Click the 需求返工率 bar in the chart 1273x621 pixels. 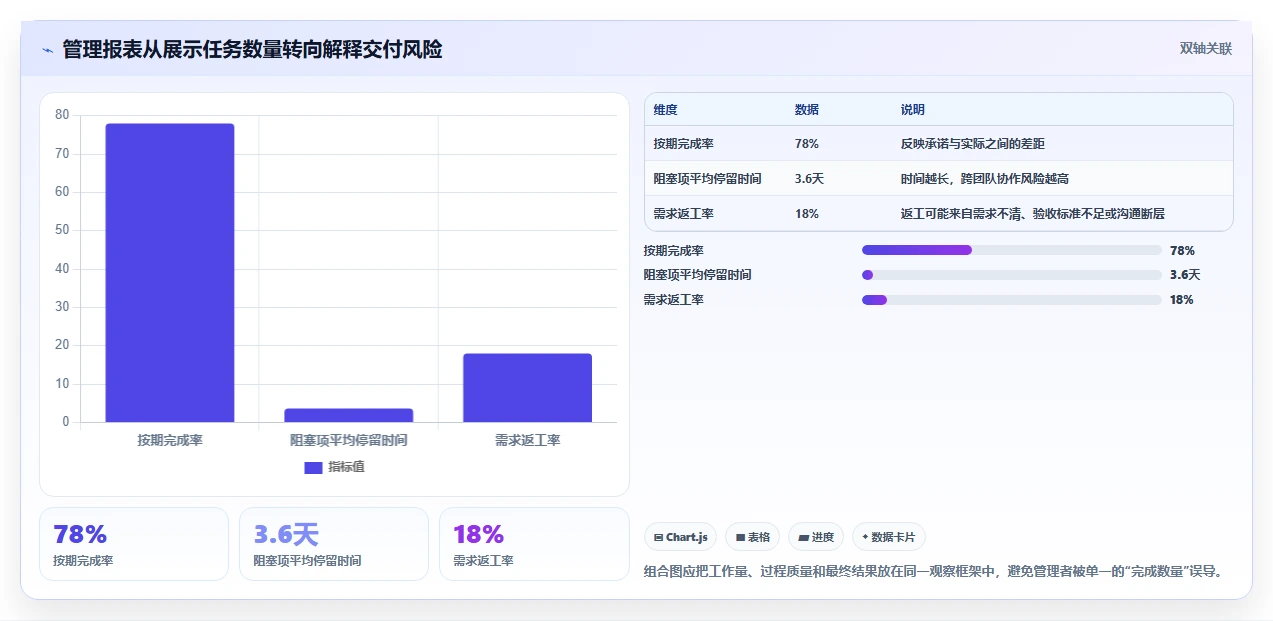(x=528, y=387)
